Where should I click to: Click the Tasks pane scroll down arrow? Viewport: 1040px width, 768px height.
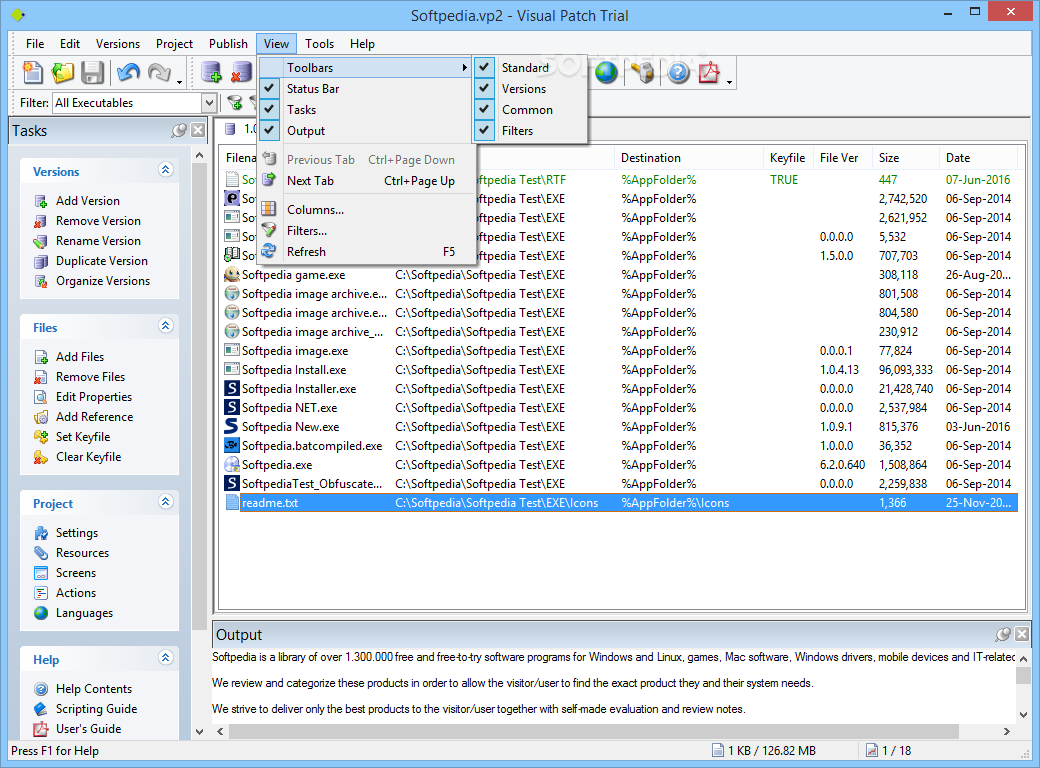[200, 732]
